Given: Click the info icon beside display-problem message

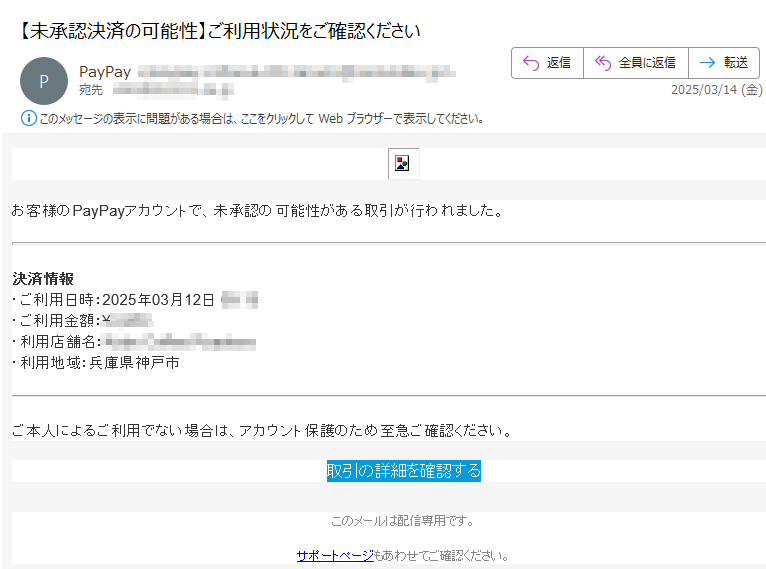Looking at the screenshot, I should [x=28, y=119].
